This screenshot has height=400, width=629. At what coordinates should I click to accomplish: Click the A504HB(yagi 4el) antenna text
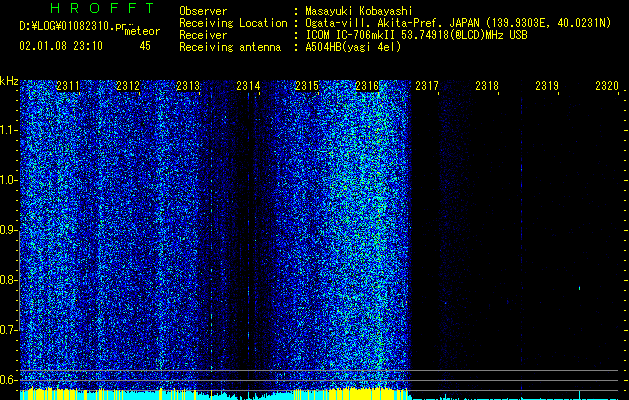point(353,47)
